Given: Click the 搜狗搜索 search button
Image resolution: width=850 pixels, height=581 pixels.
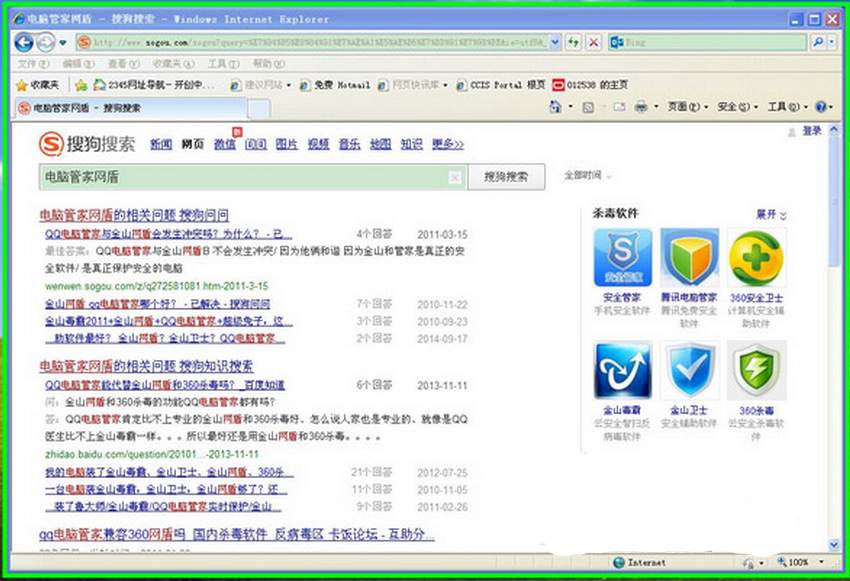Looking at the screenshot, I should point(506,177).
